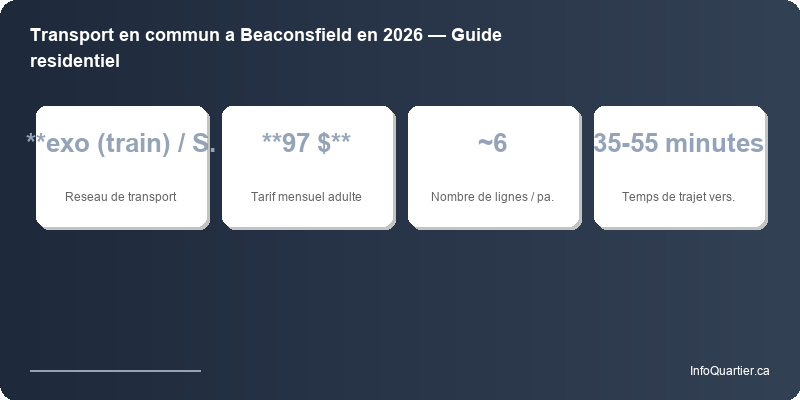Select the 'Nombre de lignes / pa.' label
Viewport: 800px width, 400px height.
pyautogui.click(x=492, y=196)
